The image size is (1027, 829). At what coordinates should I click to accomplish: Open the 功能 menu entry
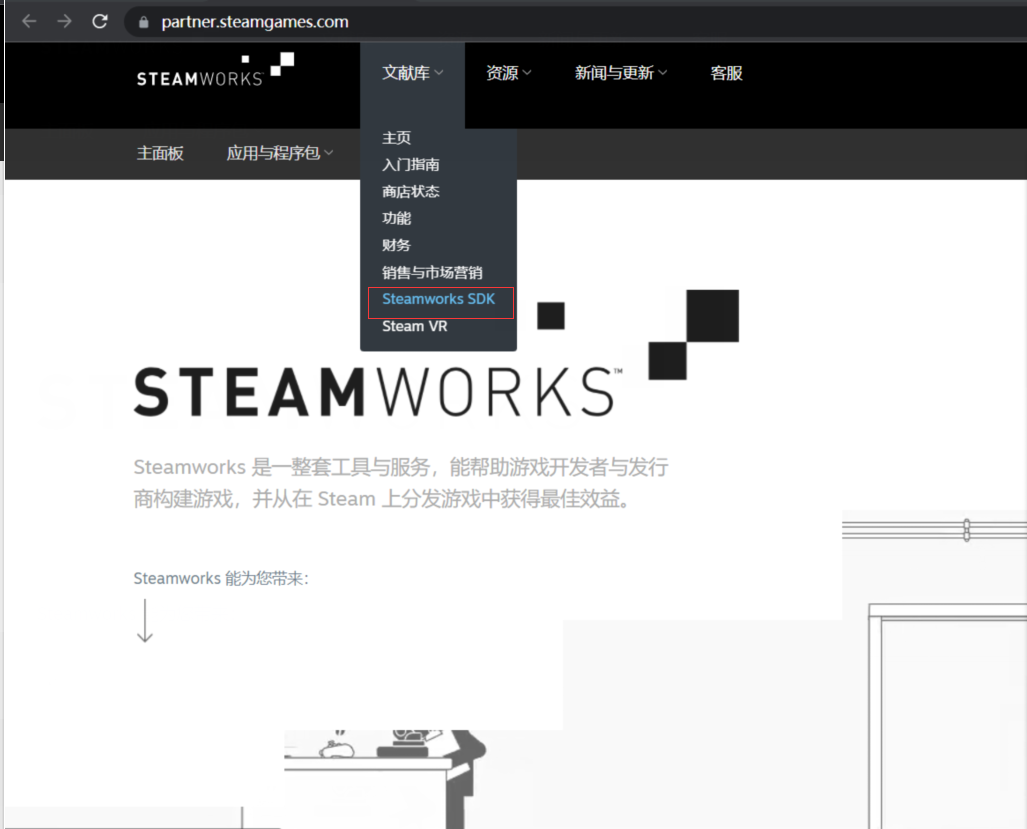tap(395, 218)
